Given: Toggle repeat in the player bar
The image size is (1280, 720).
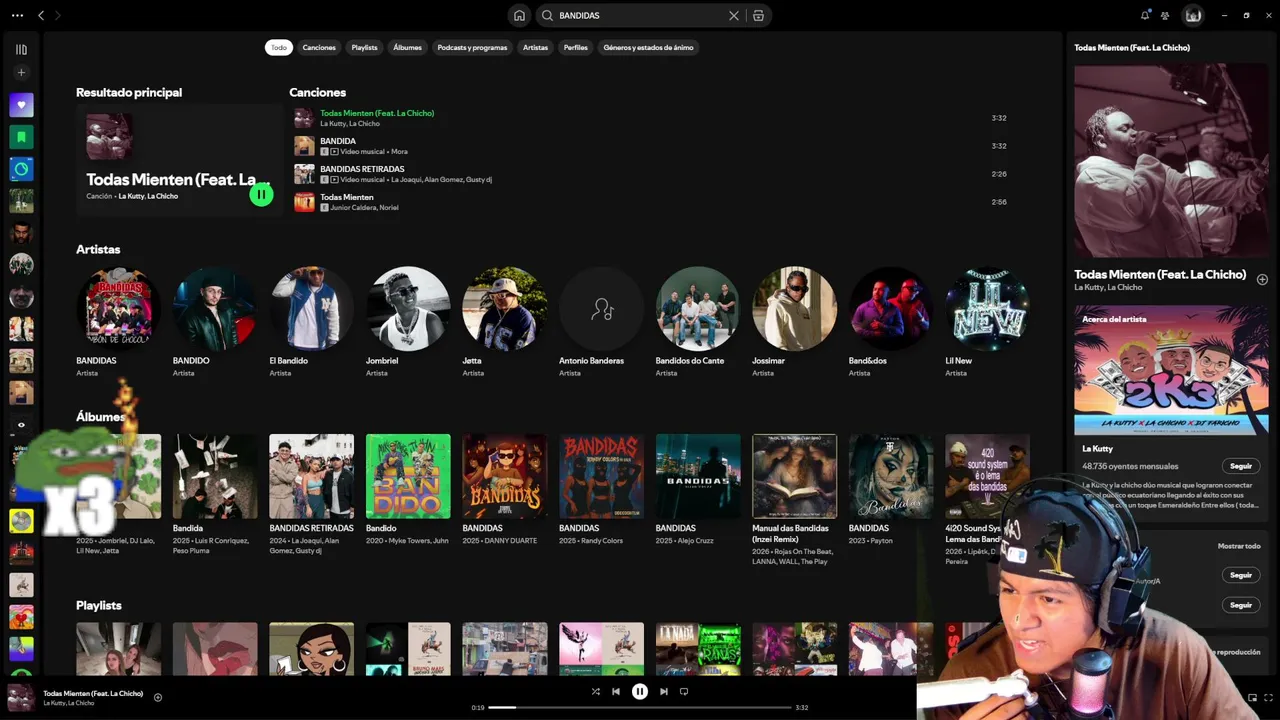Looking at the screenshot, I should point(684,691).
